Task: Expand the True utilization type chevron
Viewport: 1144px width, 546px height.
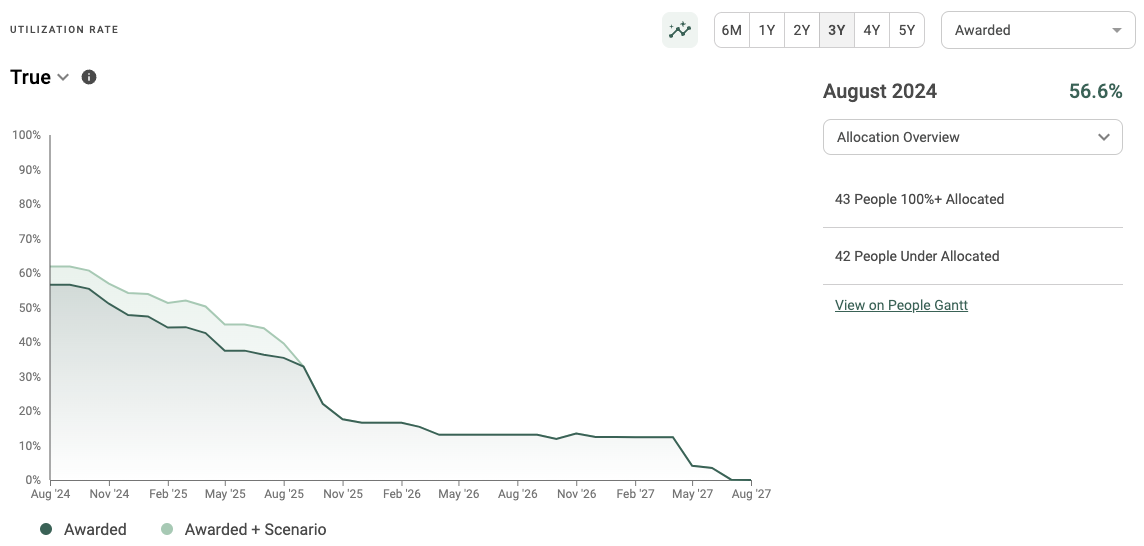Action: pos(63,77)
